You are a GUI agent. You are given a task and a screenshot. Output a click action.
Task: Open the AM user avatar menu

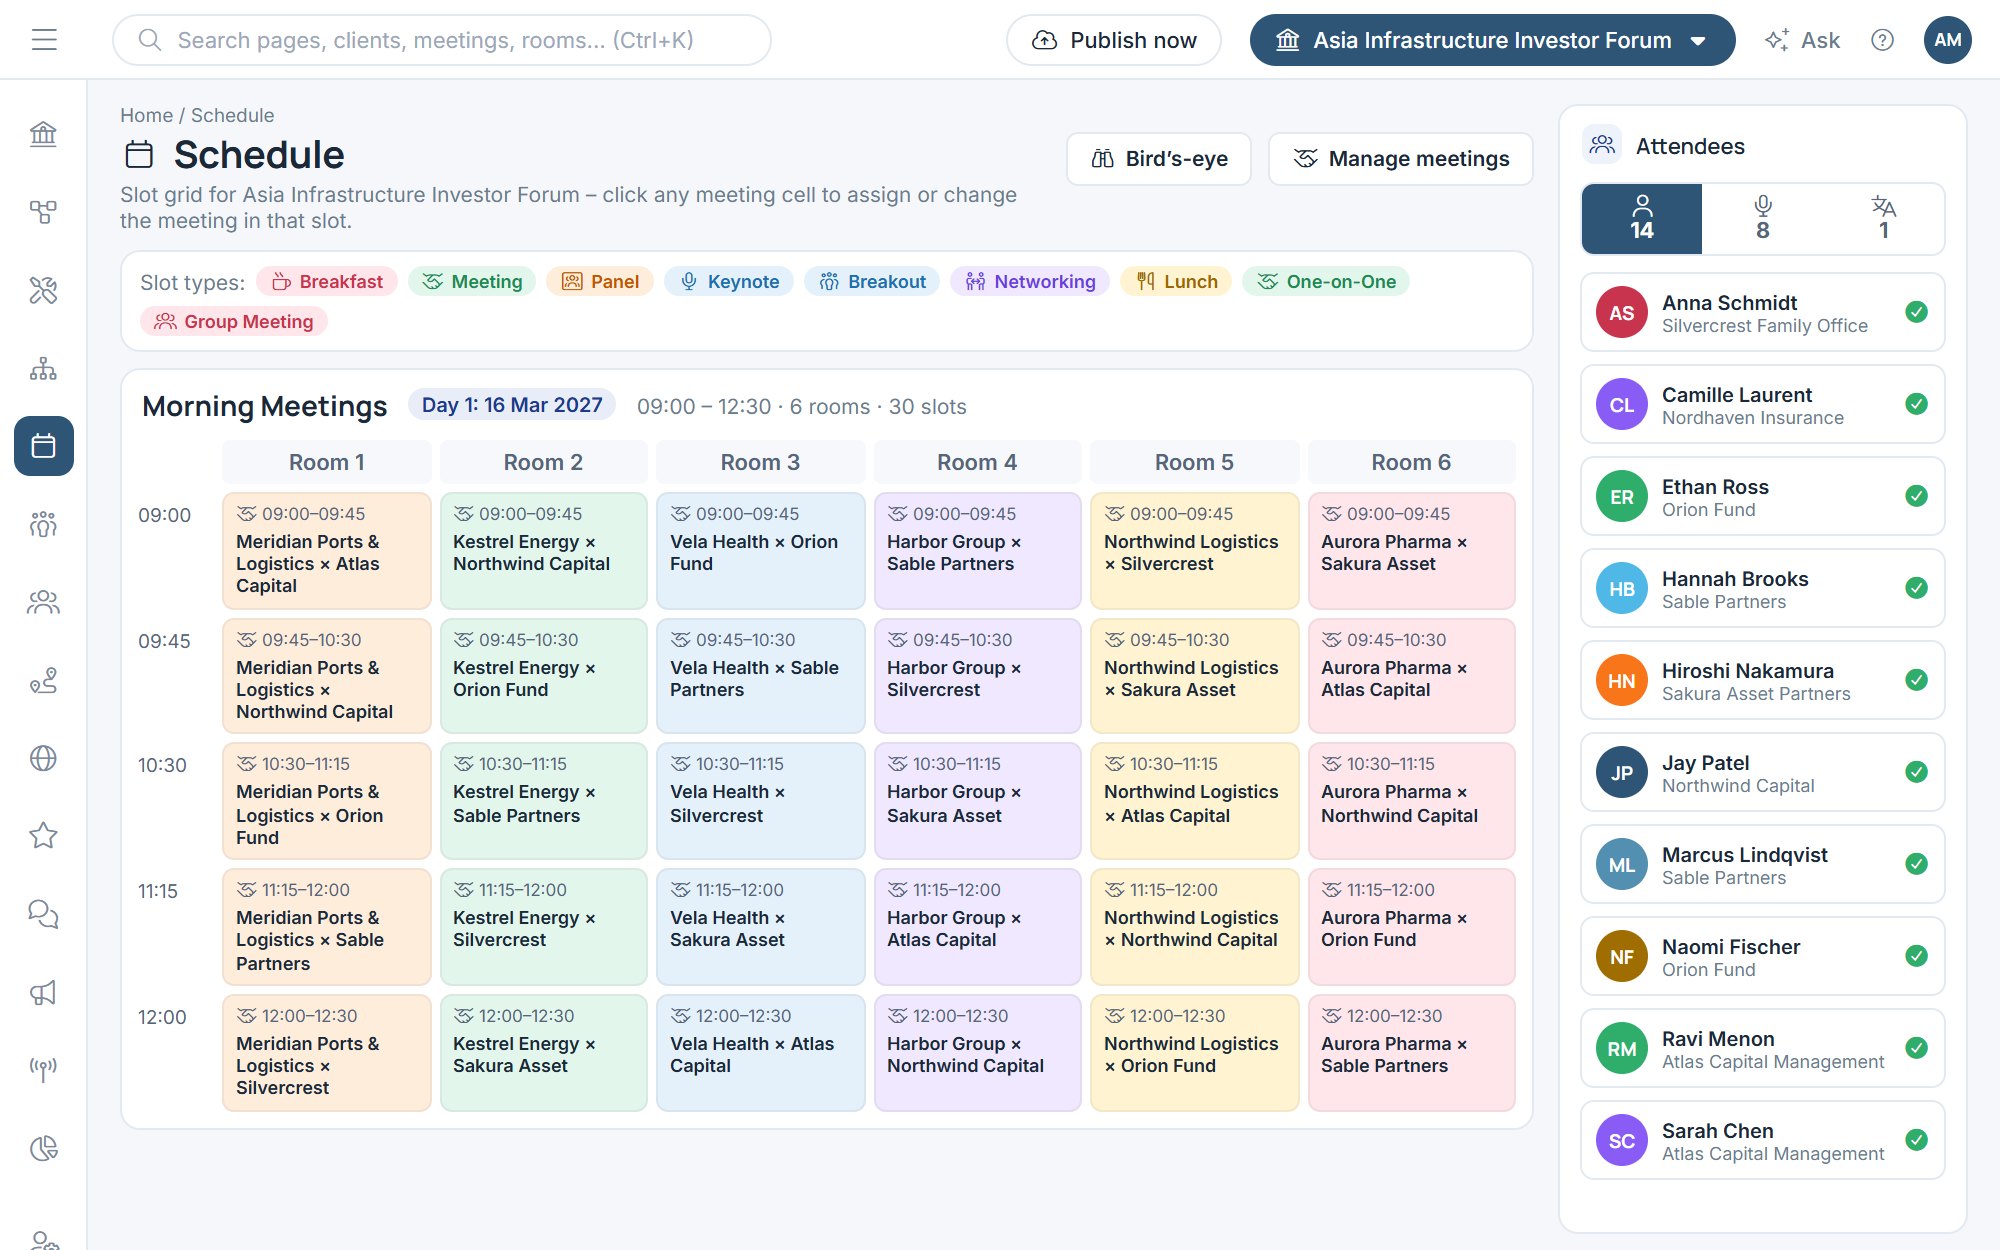click(1947, 40)
